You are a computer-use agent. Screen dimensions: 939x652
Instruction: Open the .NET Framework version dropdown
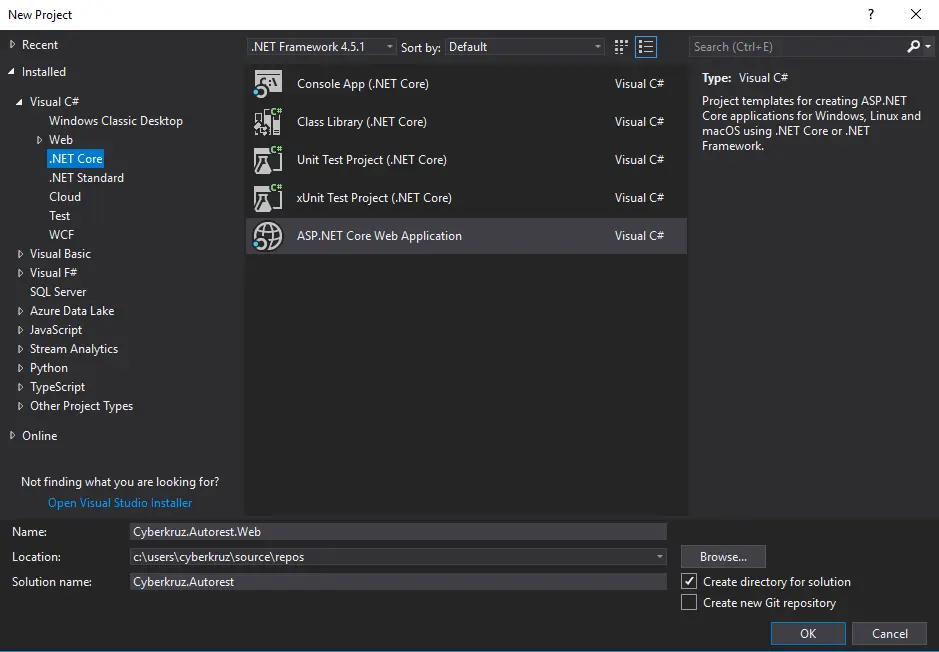(x=322, y=47)
